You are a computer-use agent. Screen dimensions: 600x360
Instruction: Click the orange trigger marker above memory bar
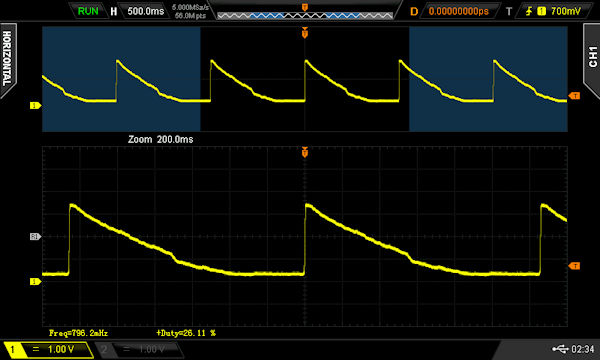[305, 7]
